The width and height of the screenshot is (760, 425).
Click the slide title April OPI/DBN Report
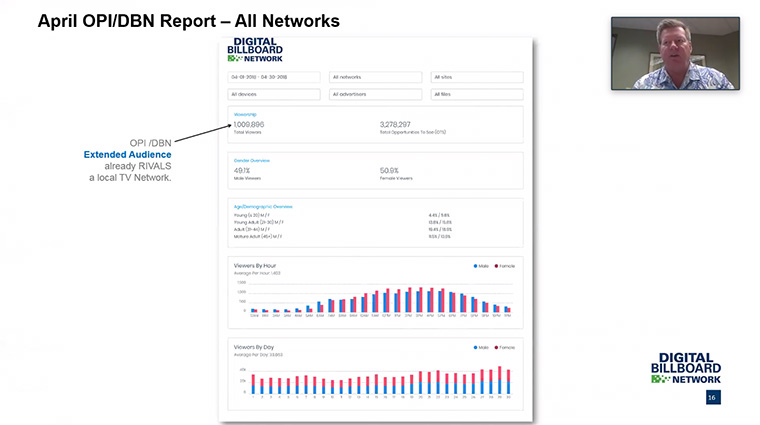click(x=189, y=21)
